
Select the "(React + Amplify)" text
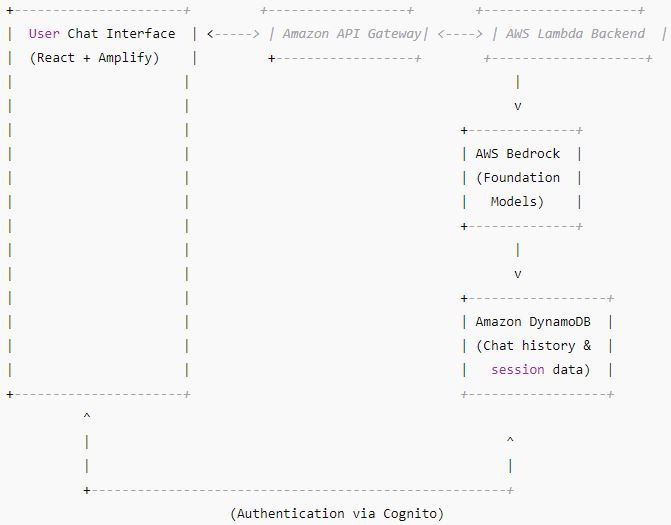pyautogui.click(x=94, y=57)
